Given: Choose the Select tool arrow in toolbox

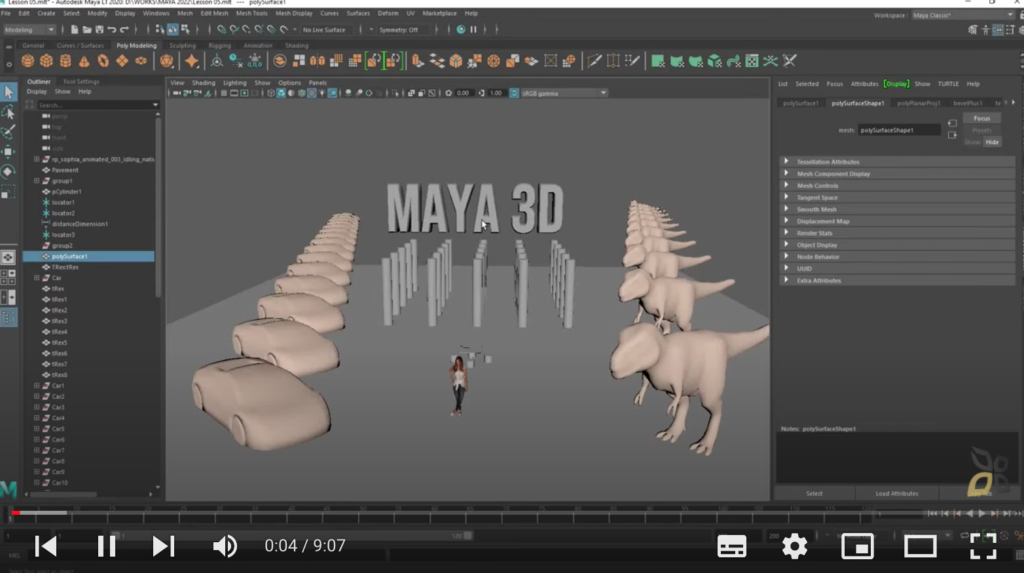Looking at the screenshot, I should coord(8,92).
